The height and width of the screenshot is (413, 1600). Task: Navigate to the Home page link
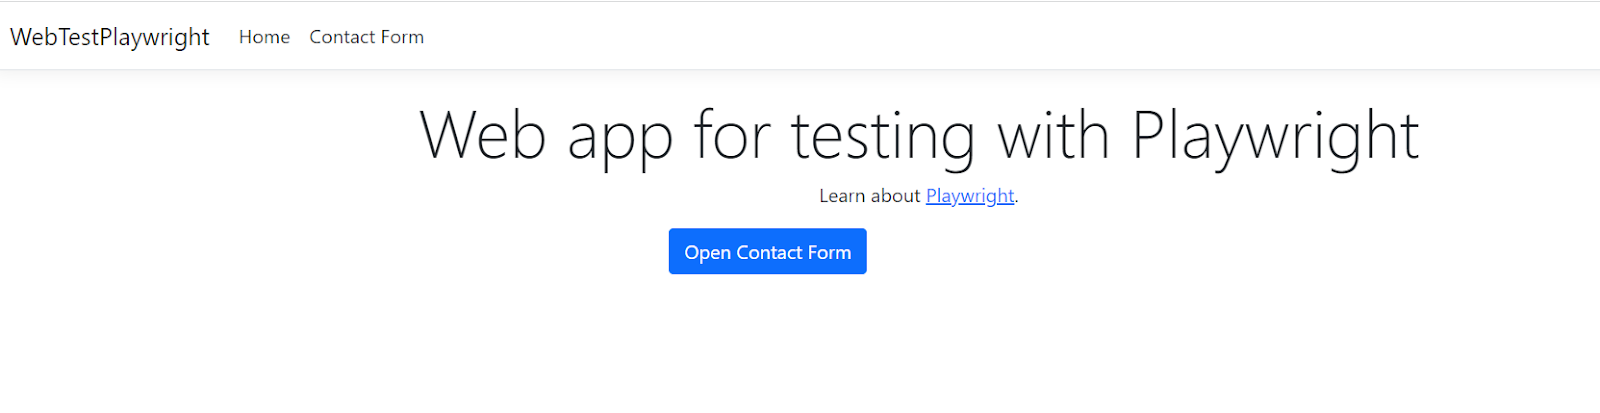264,37
